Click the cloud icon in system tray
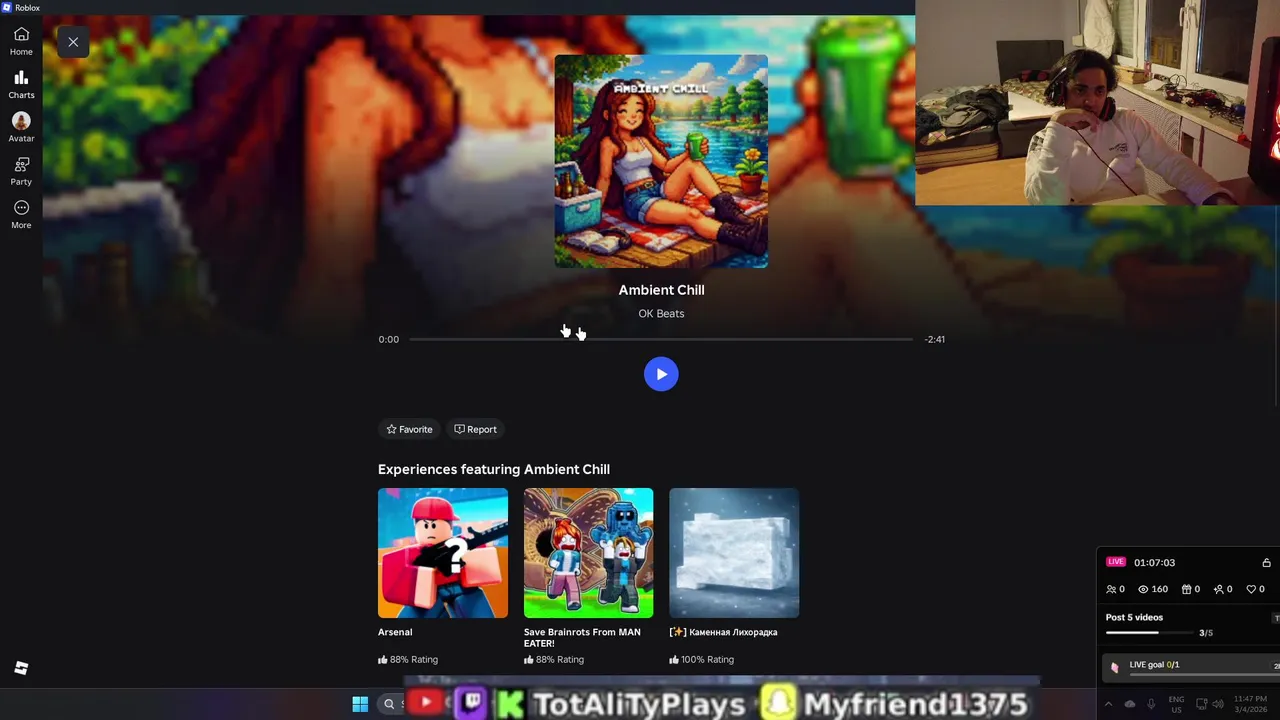Image resolution: width=1280 pixels, height=720 pixels. [x=1130, y=704]
